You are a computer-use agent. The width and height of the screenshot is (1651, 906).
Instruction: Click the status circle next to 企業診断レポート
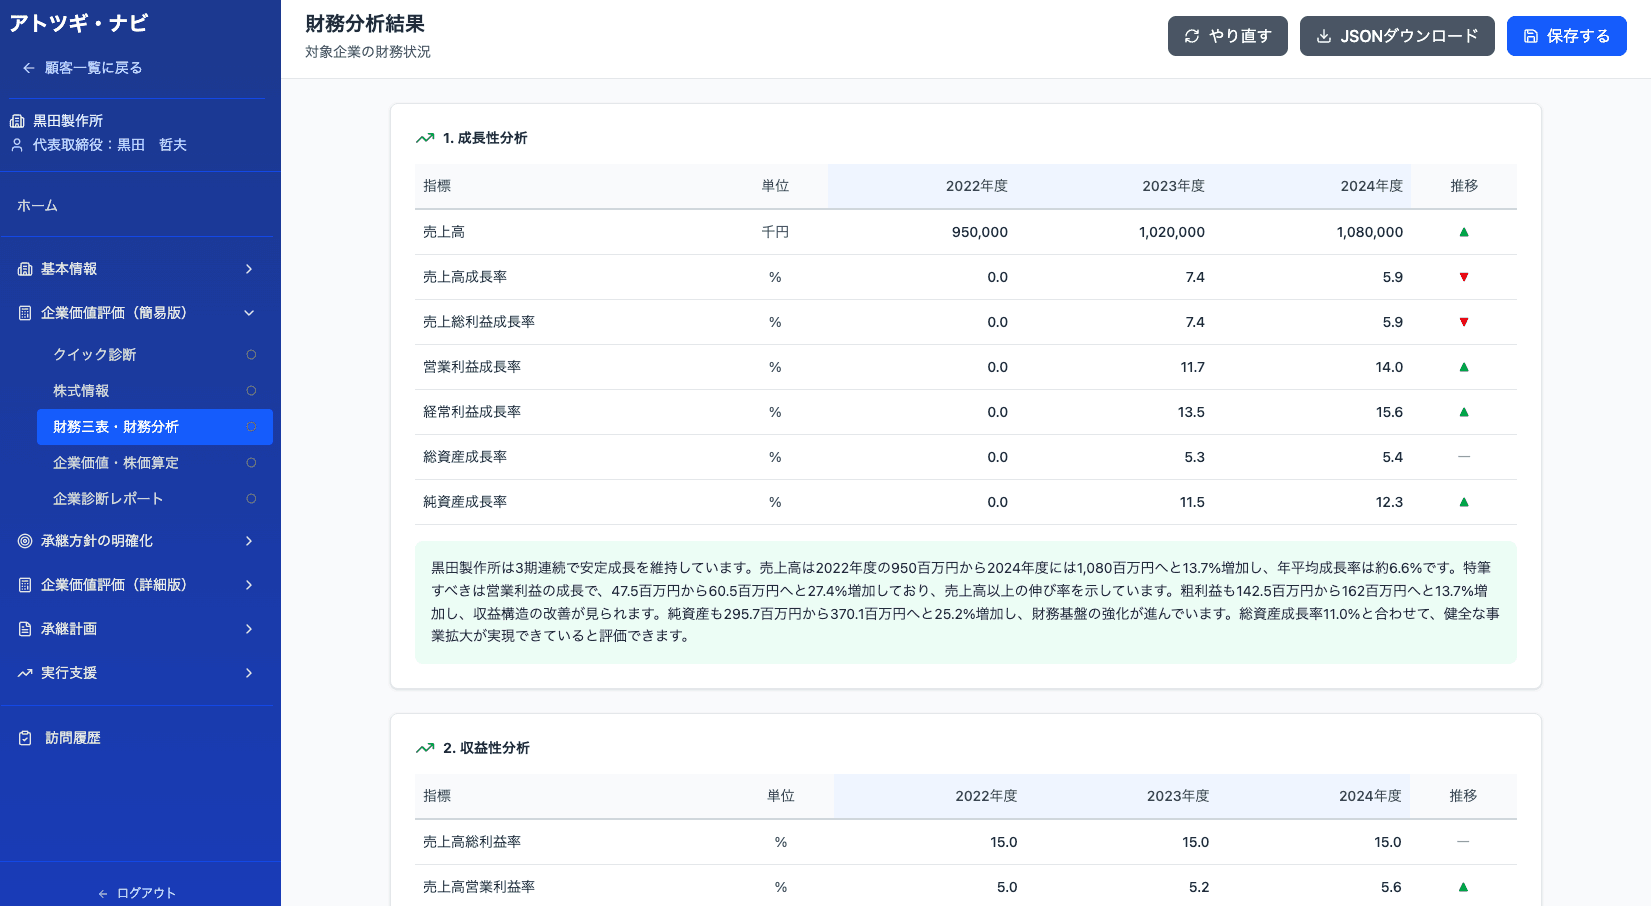(251, 498)
